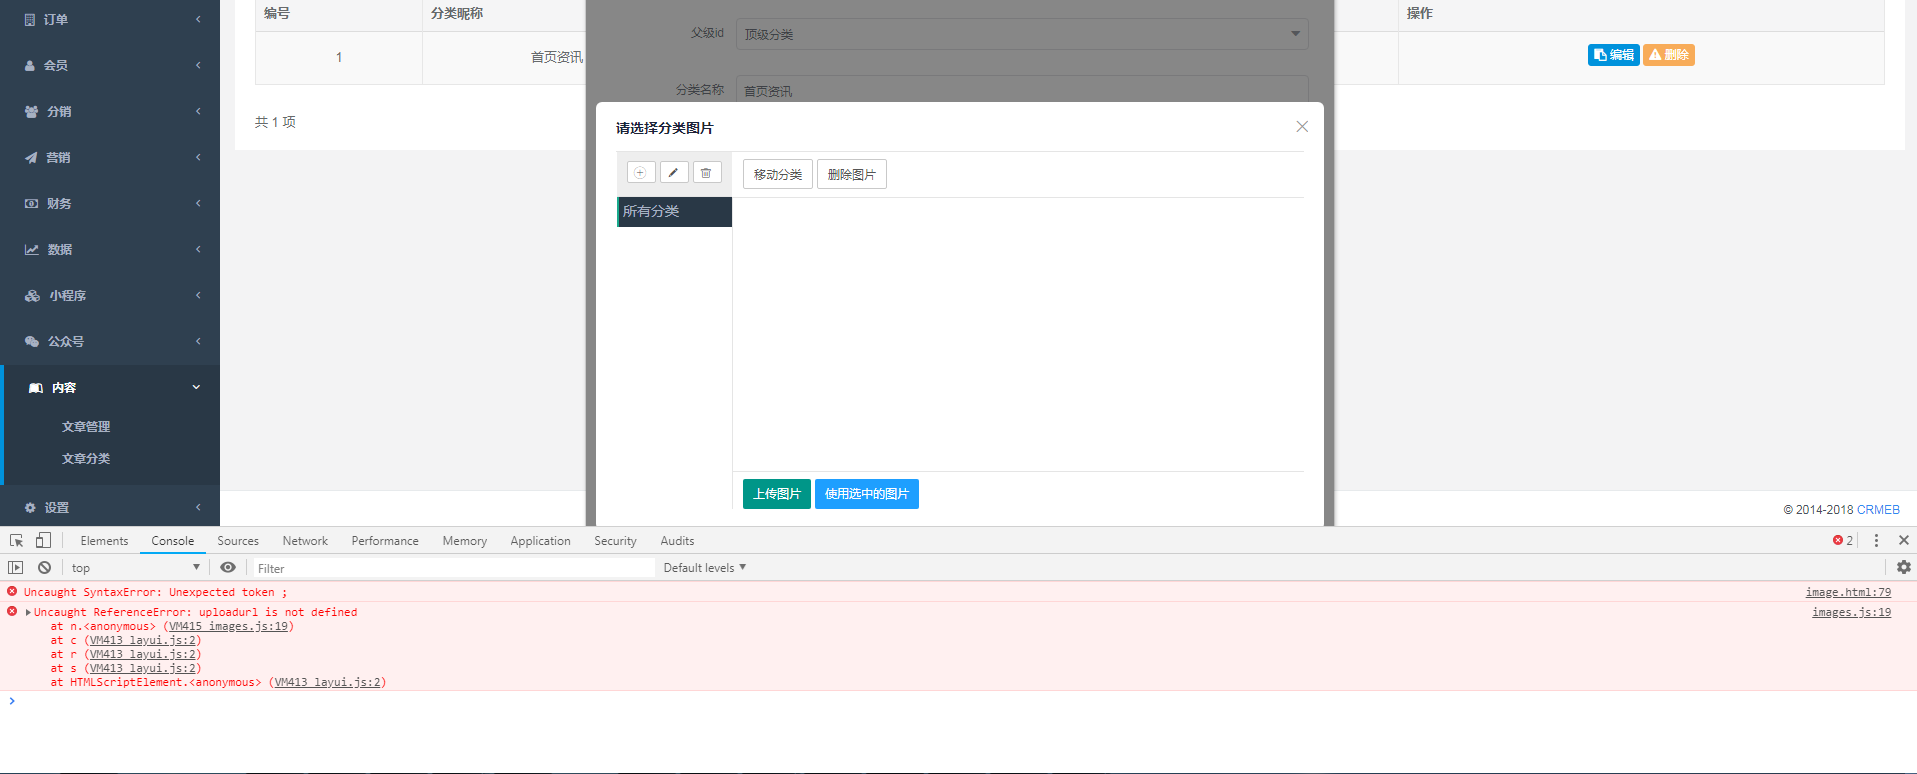Screen dimensions: 1917x774
Task: Click the delete category trash icon
Action: 707,173
